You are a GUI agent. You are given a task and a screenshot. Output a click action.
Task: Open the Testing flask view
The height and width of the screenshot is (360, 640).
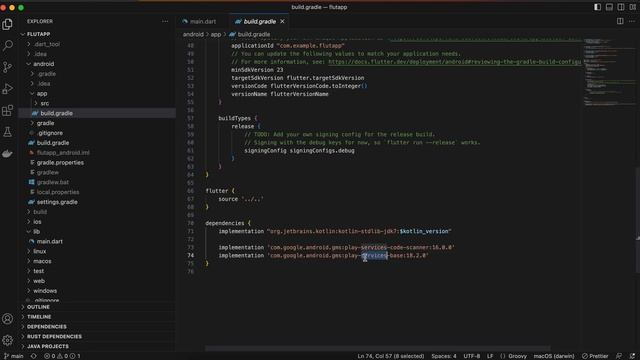tap(7, 132)
